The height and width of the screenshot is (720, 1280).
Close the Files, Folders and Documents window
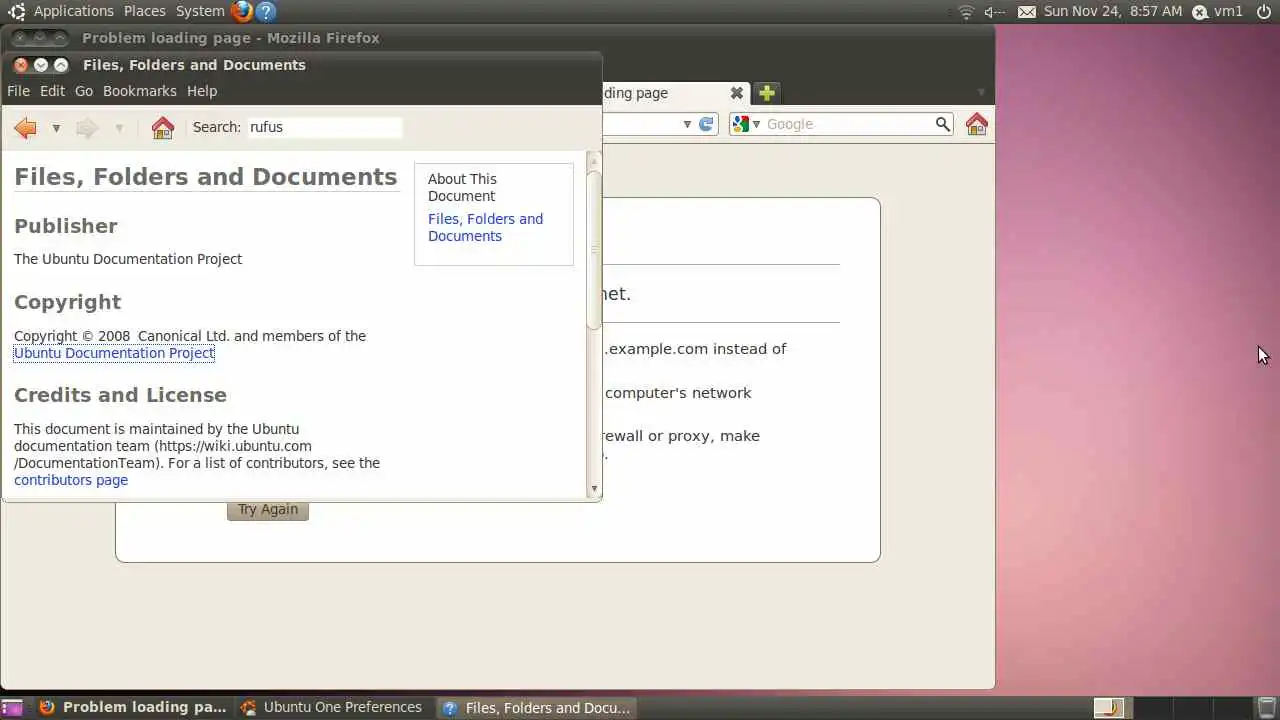[x=21, y=65]
